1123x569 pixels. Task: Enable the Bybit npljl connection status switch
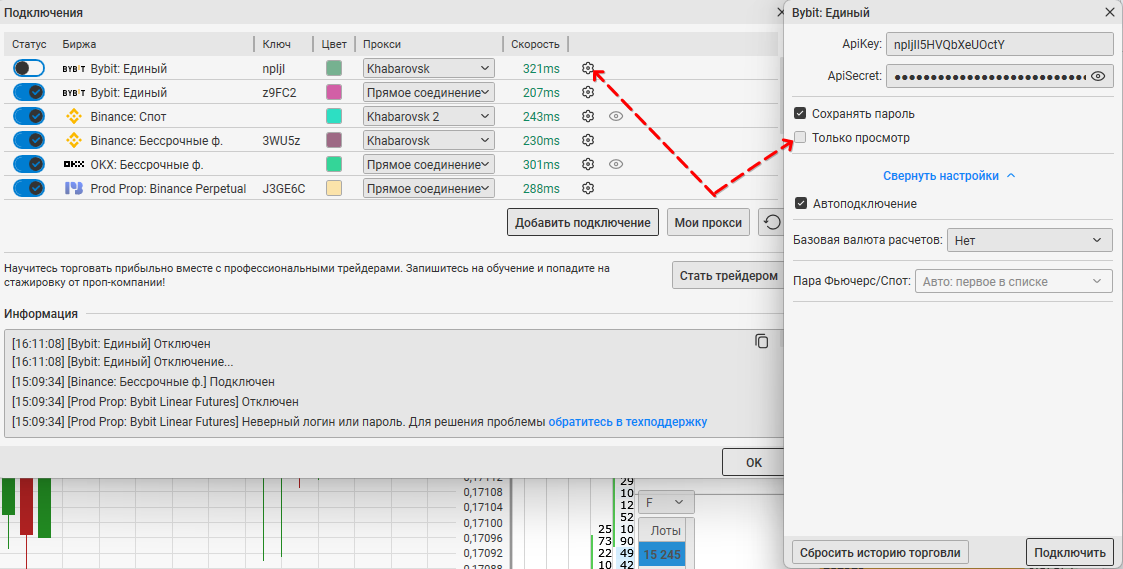29,68
